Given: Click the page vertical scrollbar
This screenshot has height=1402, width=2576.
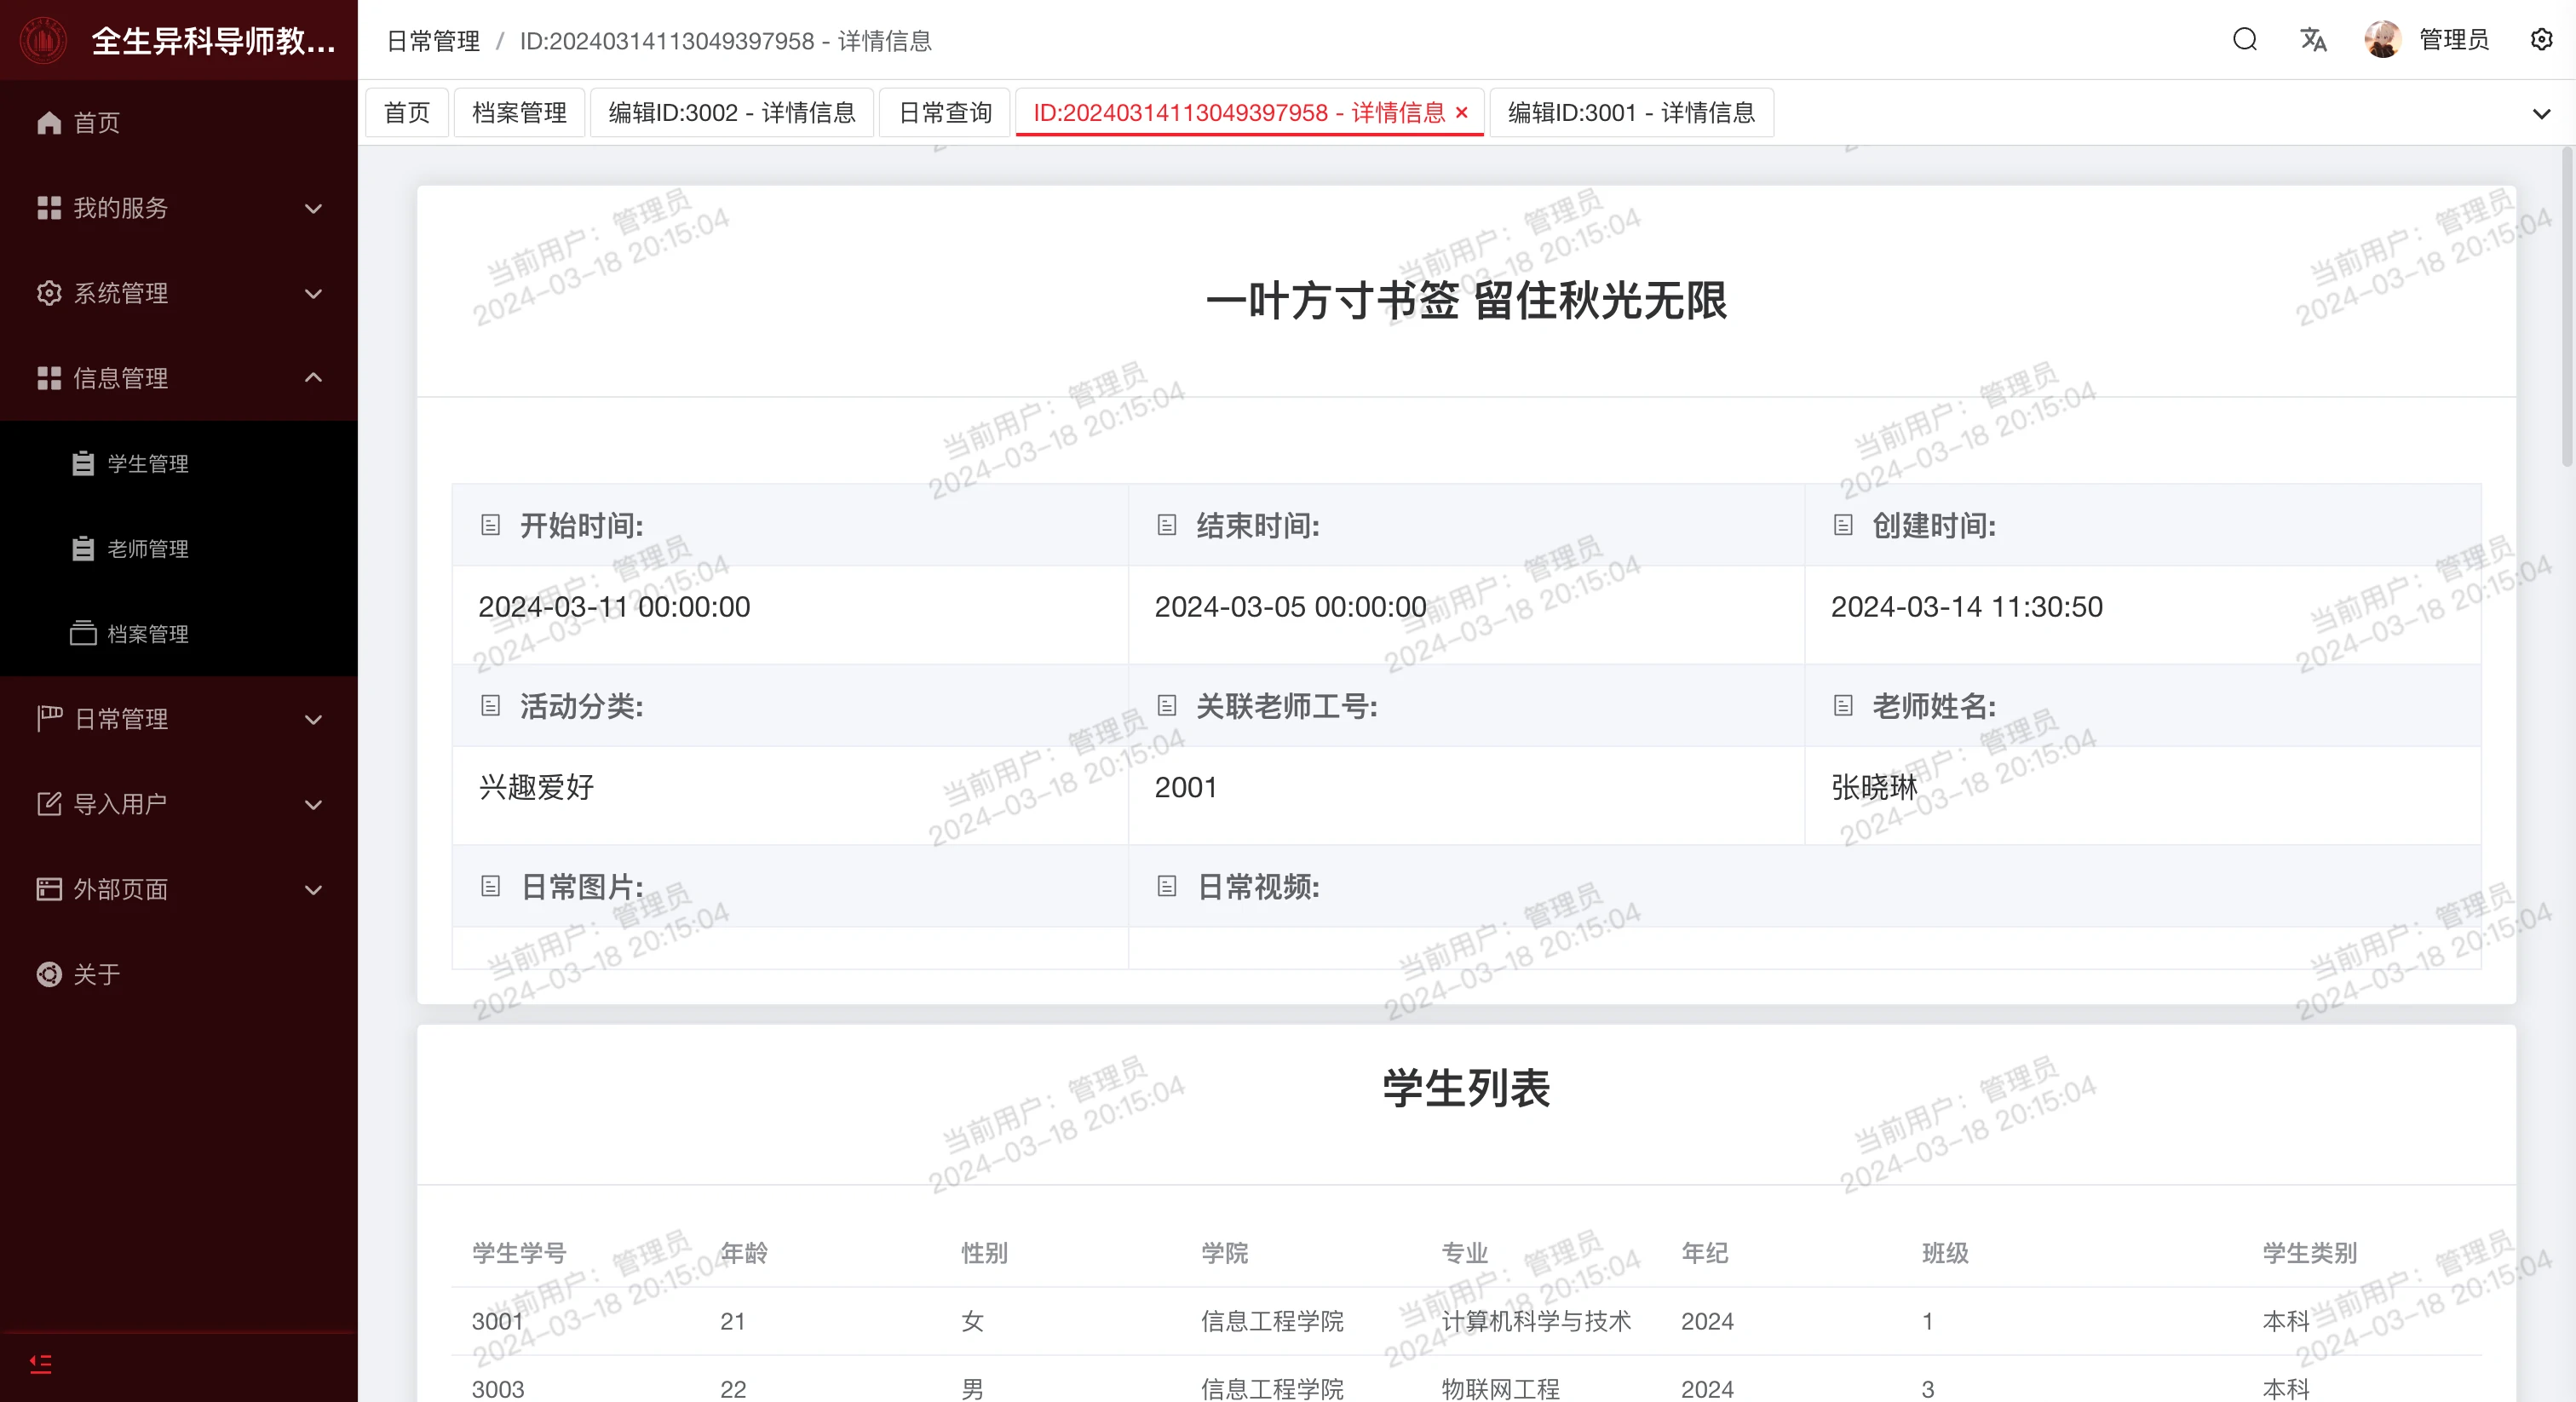Looking at the screenshot, I should (2566, 305).
